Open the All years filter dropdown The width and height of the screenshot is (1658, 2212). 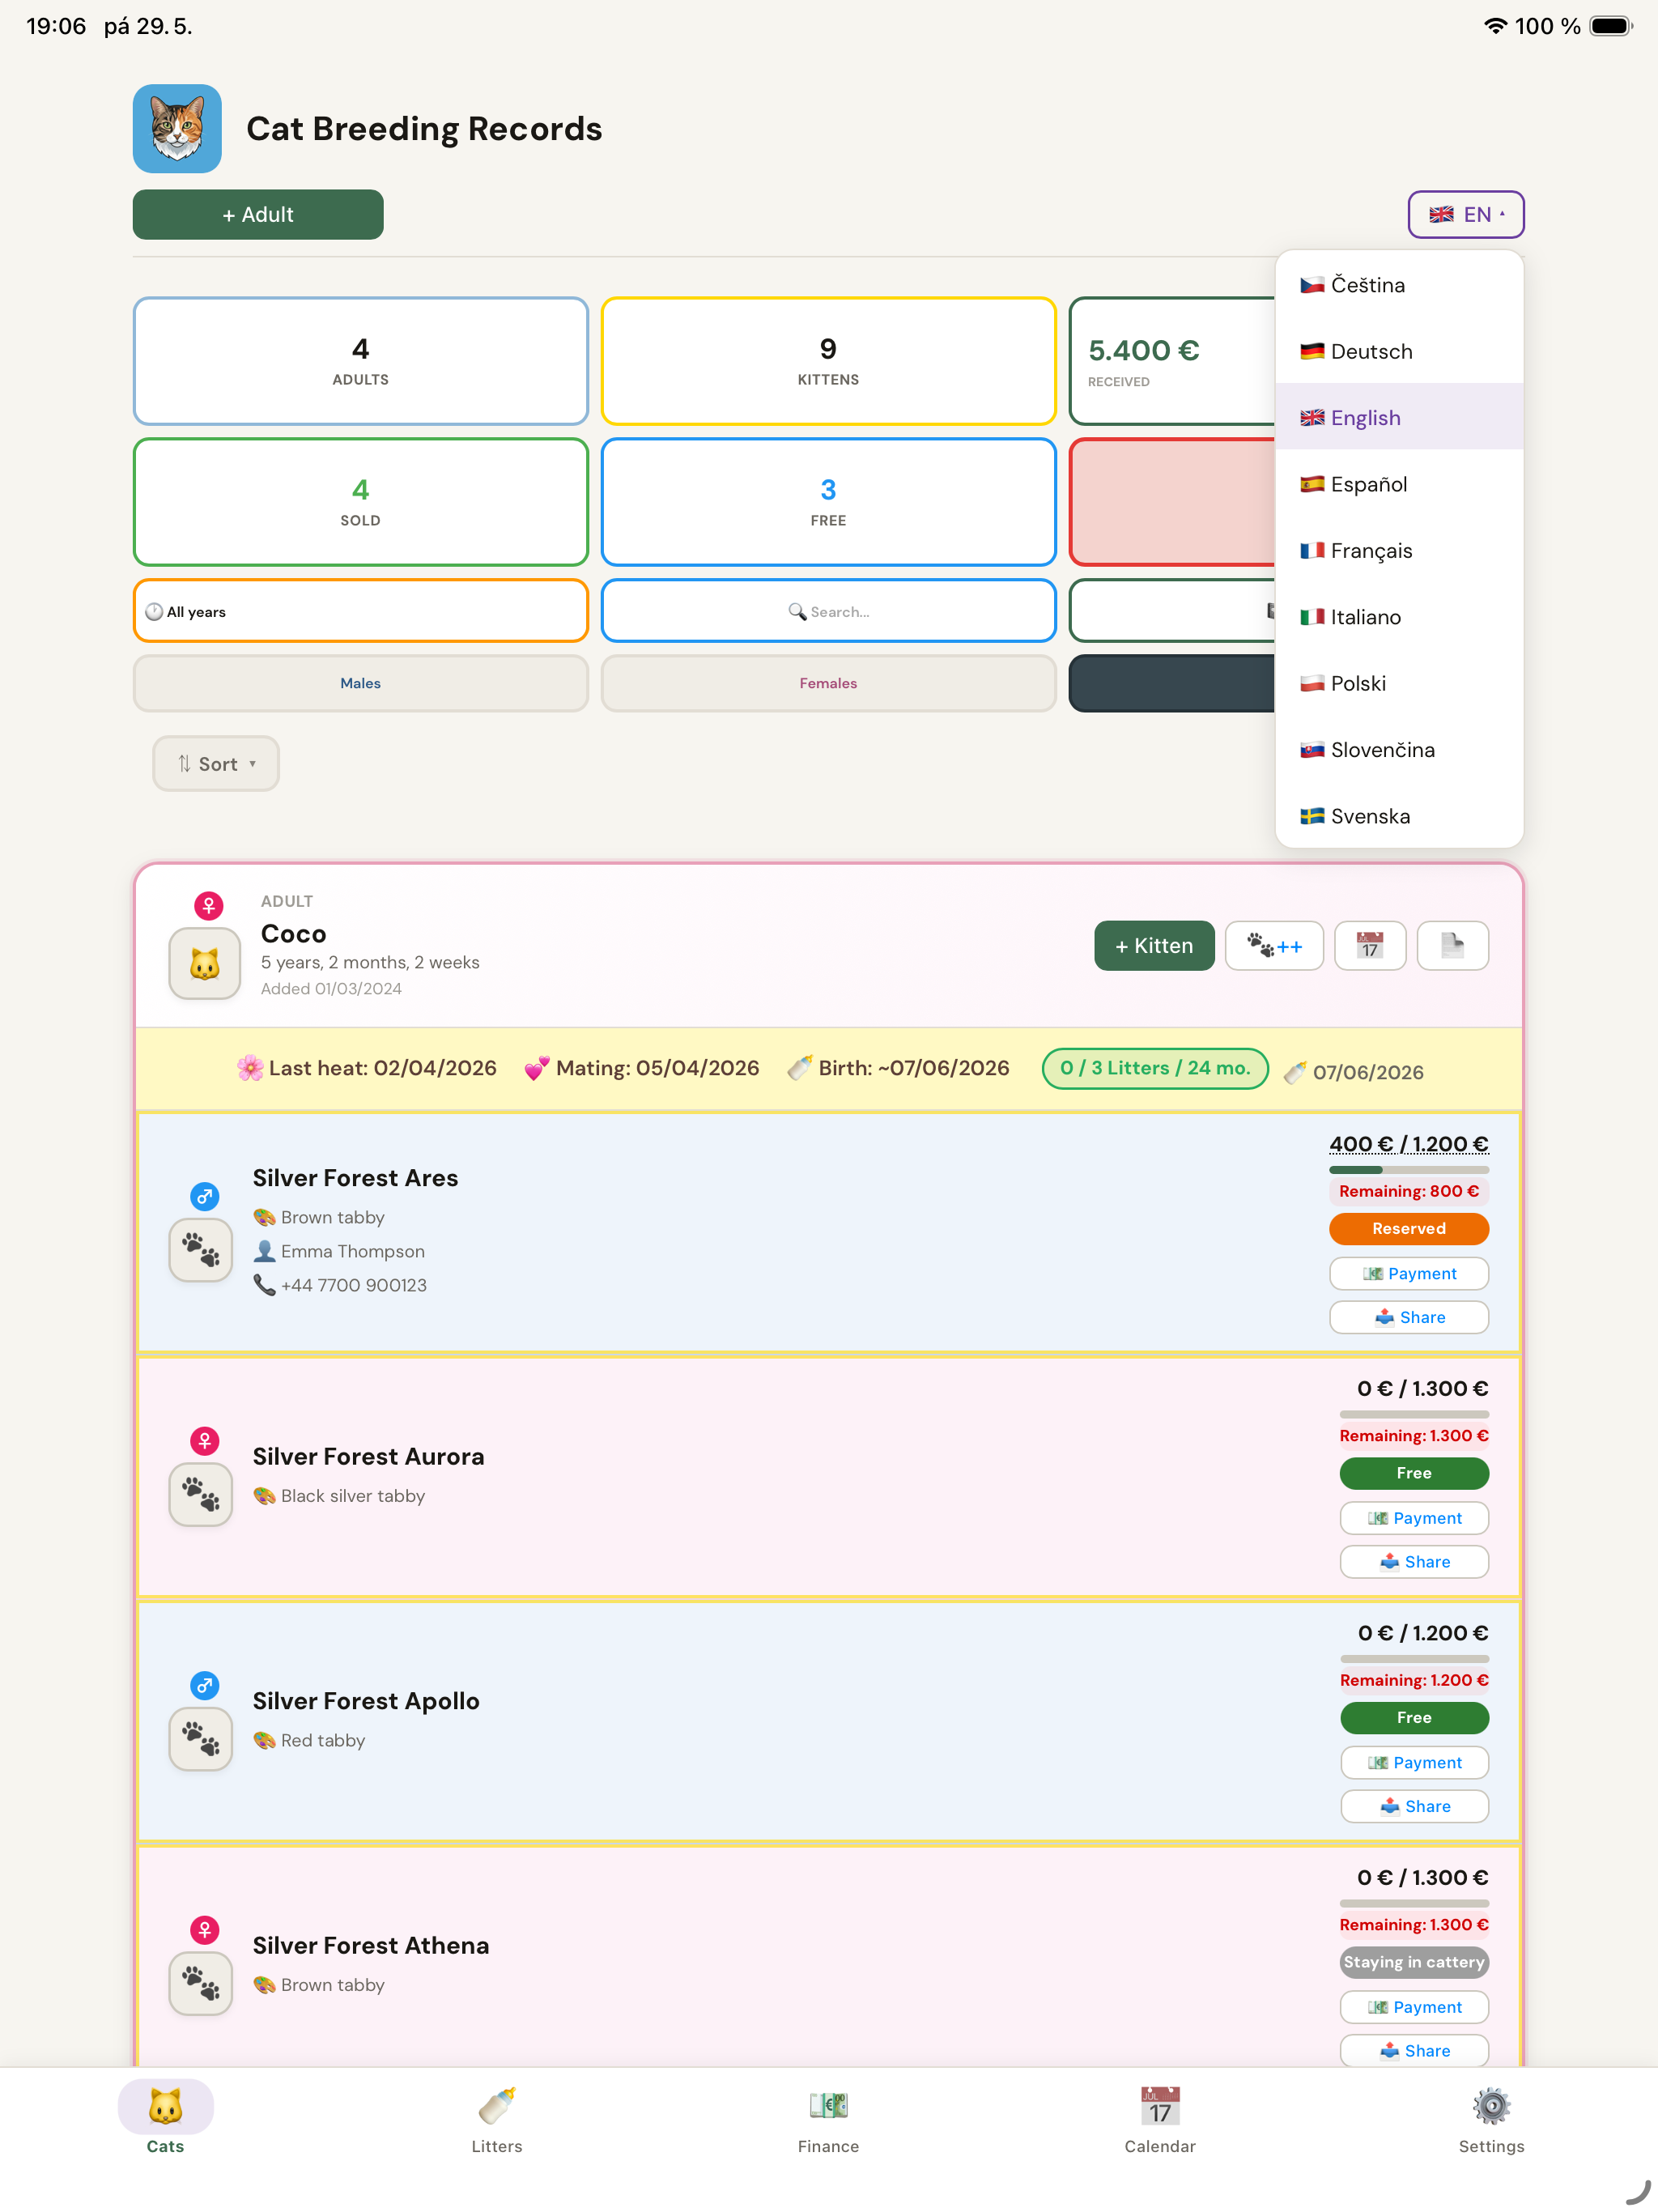pos(360,611)
